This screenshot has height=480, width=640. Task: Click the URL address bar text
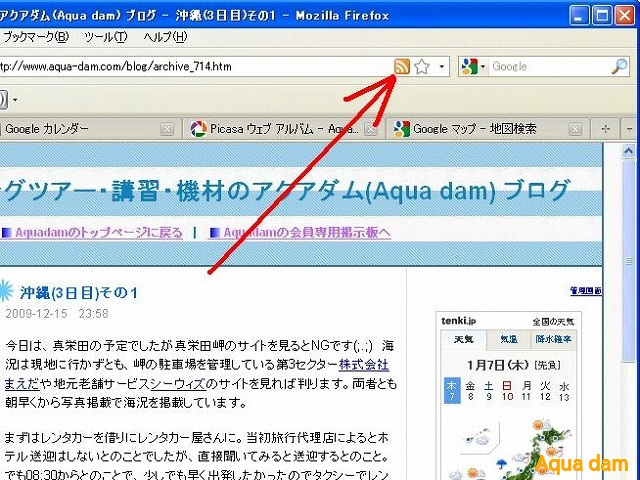tap(116, 66)
